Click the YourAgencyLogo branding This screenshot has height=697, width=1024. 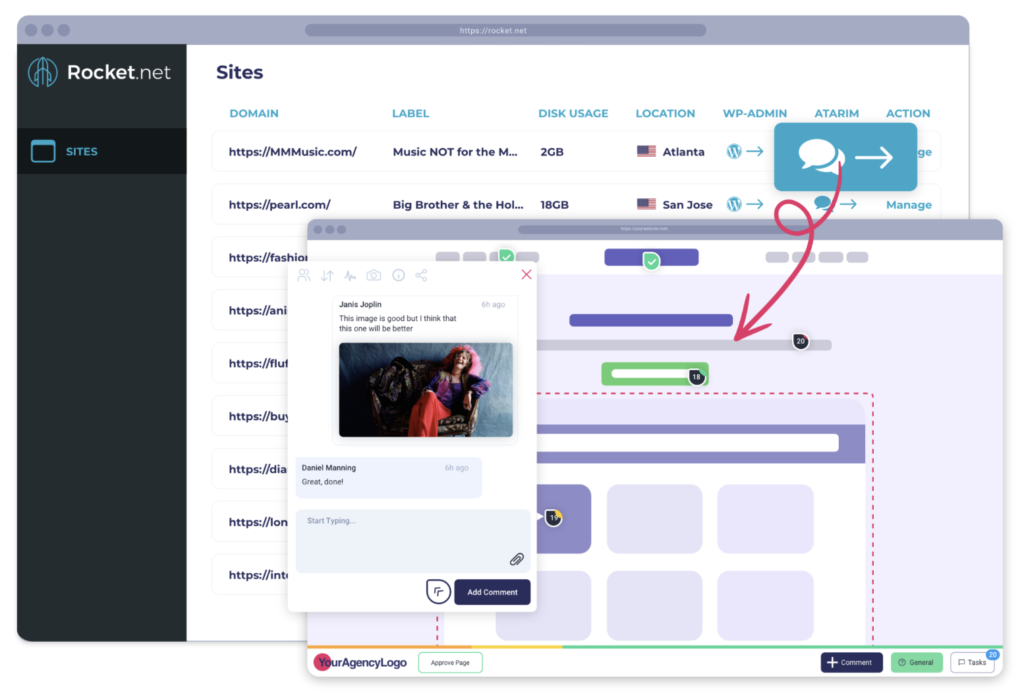point(360,662)
